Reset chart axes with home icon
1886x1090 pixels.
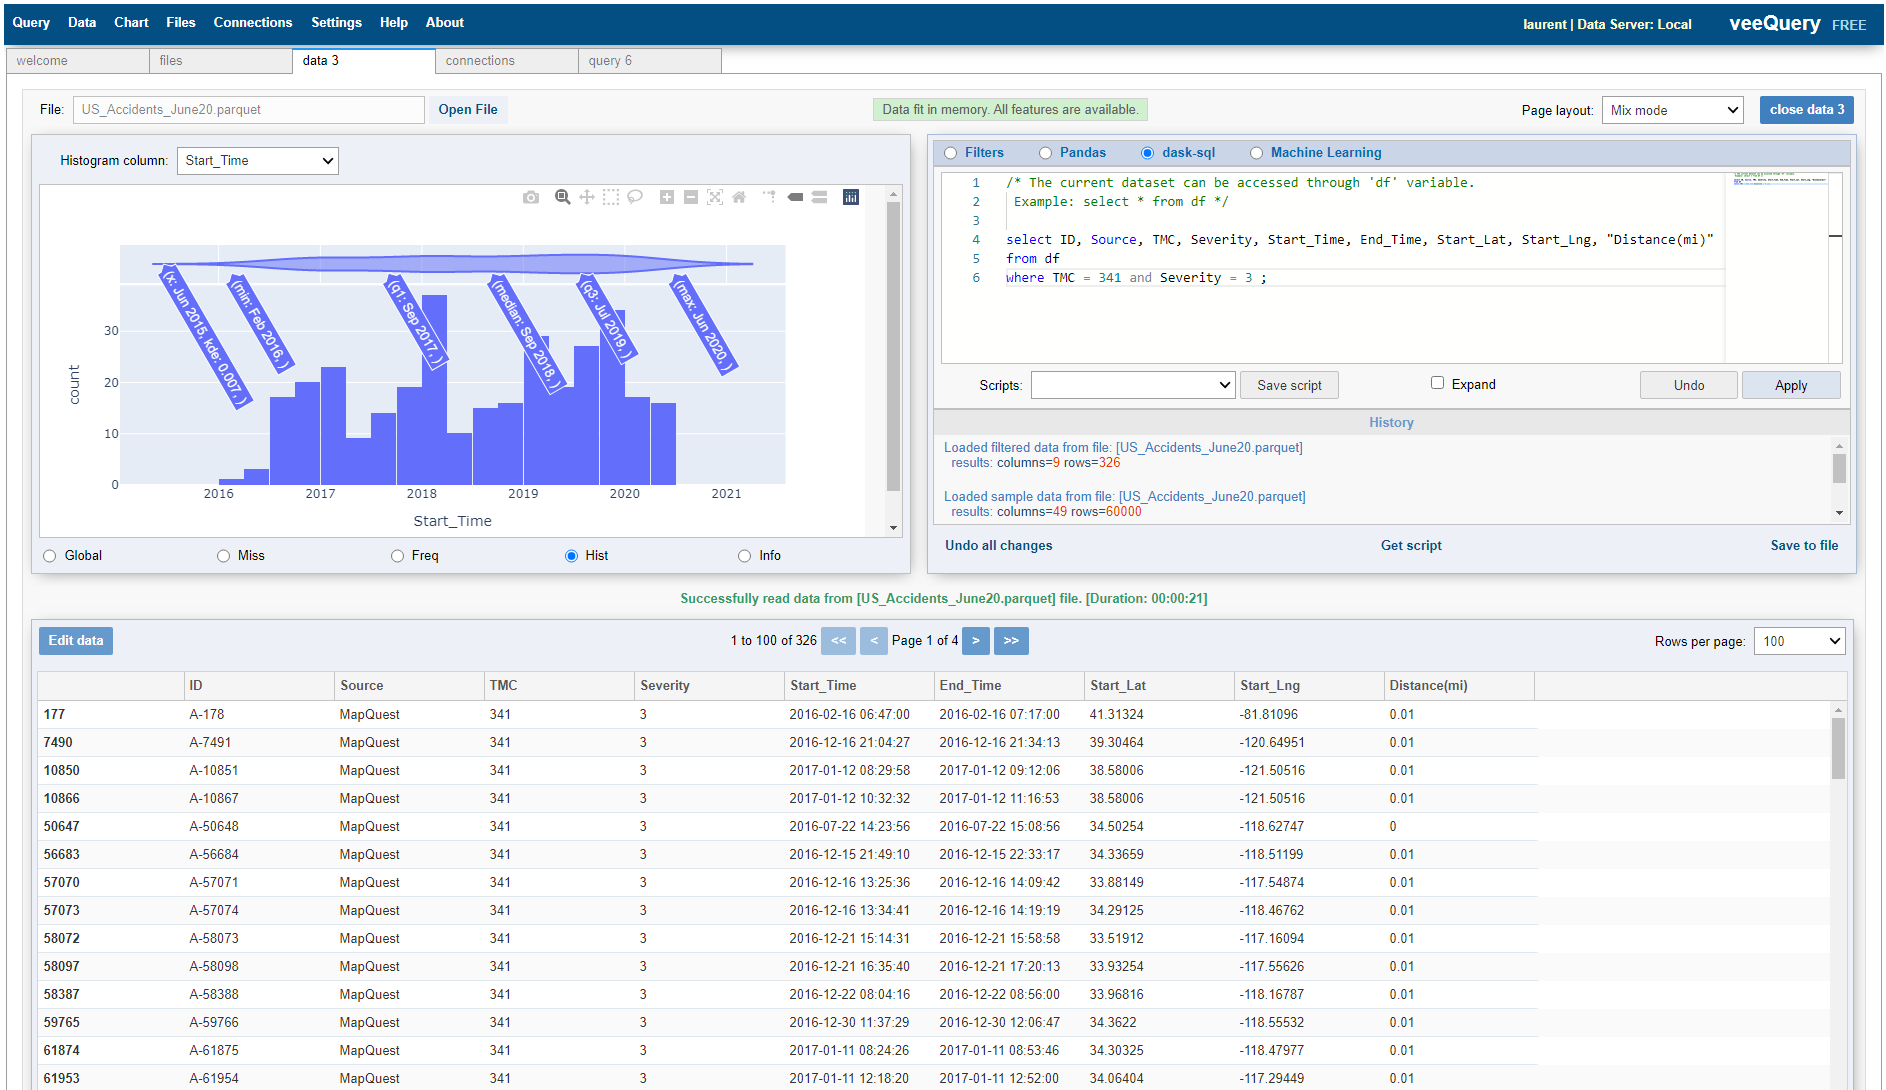(739, 197)
